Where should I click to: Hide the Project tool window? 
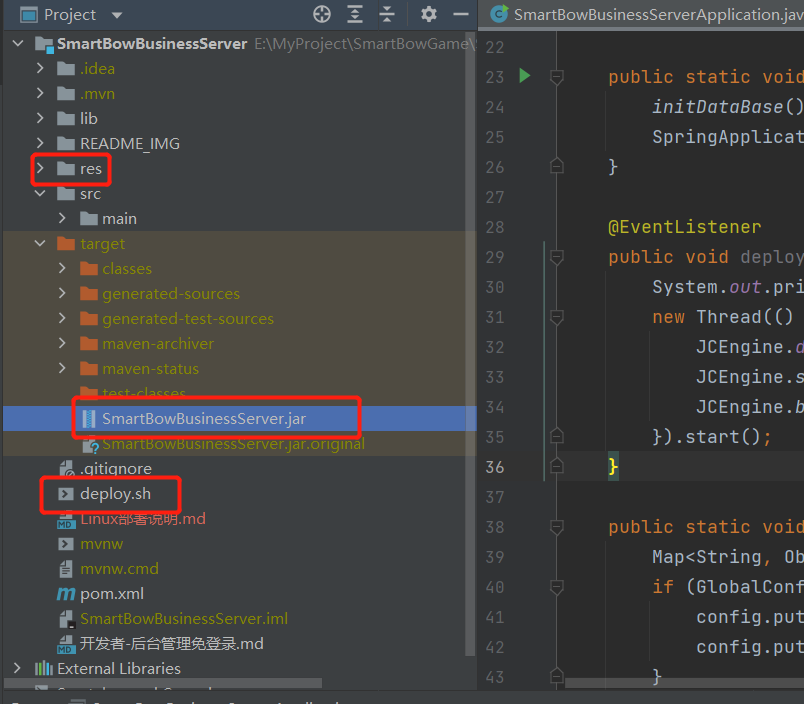[x=460, y=14]
